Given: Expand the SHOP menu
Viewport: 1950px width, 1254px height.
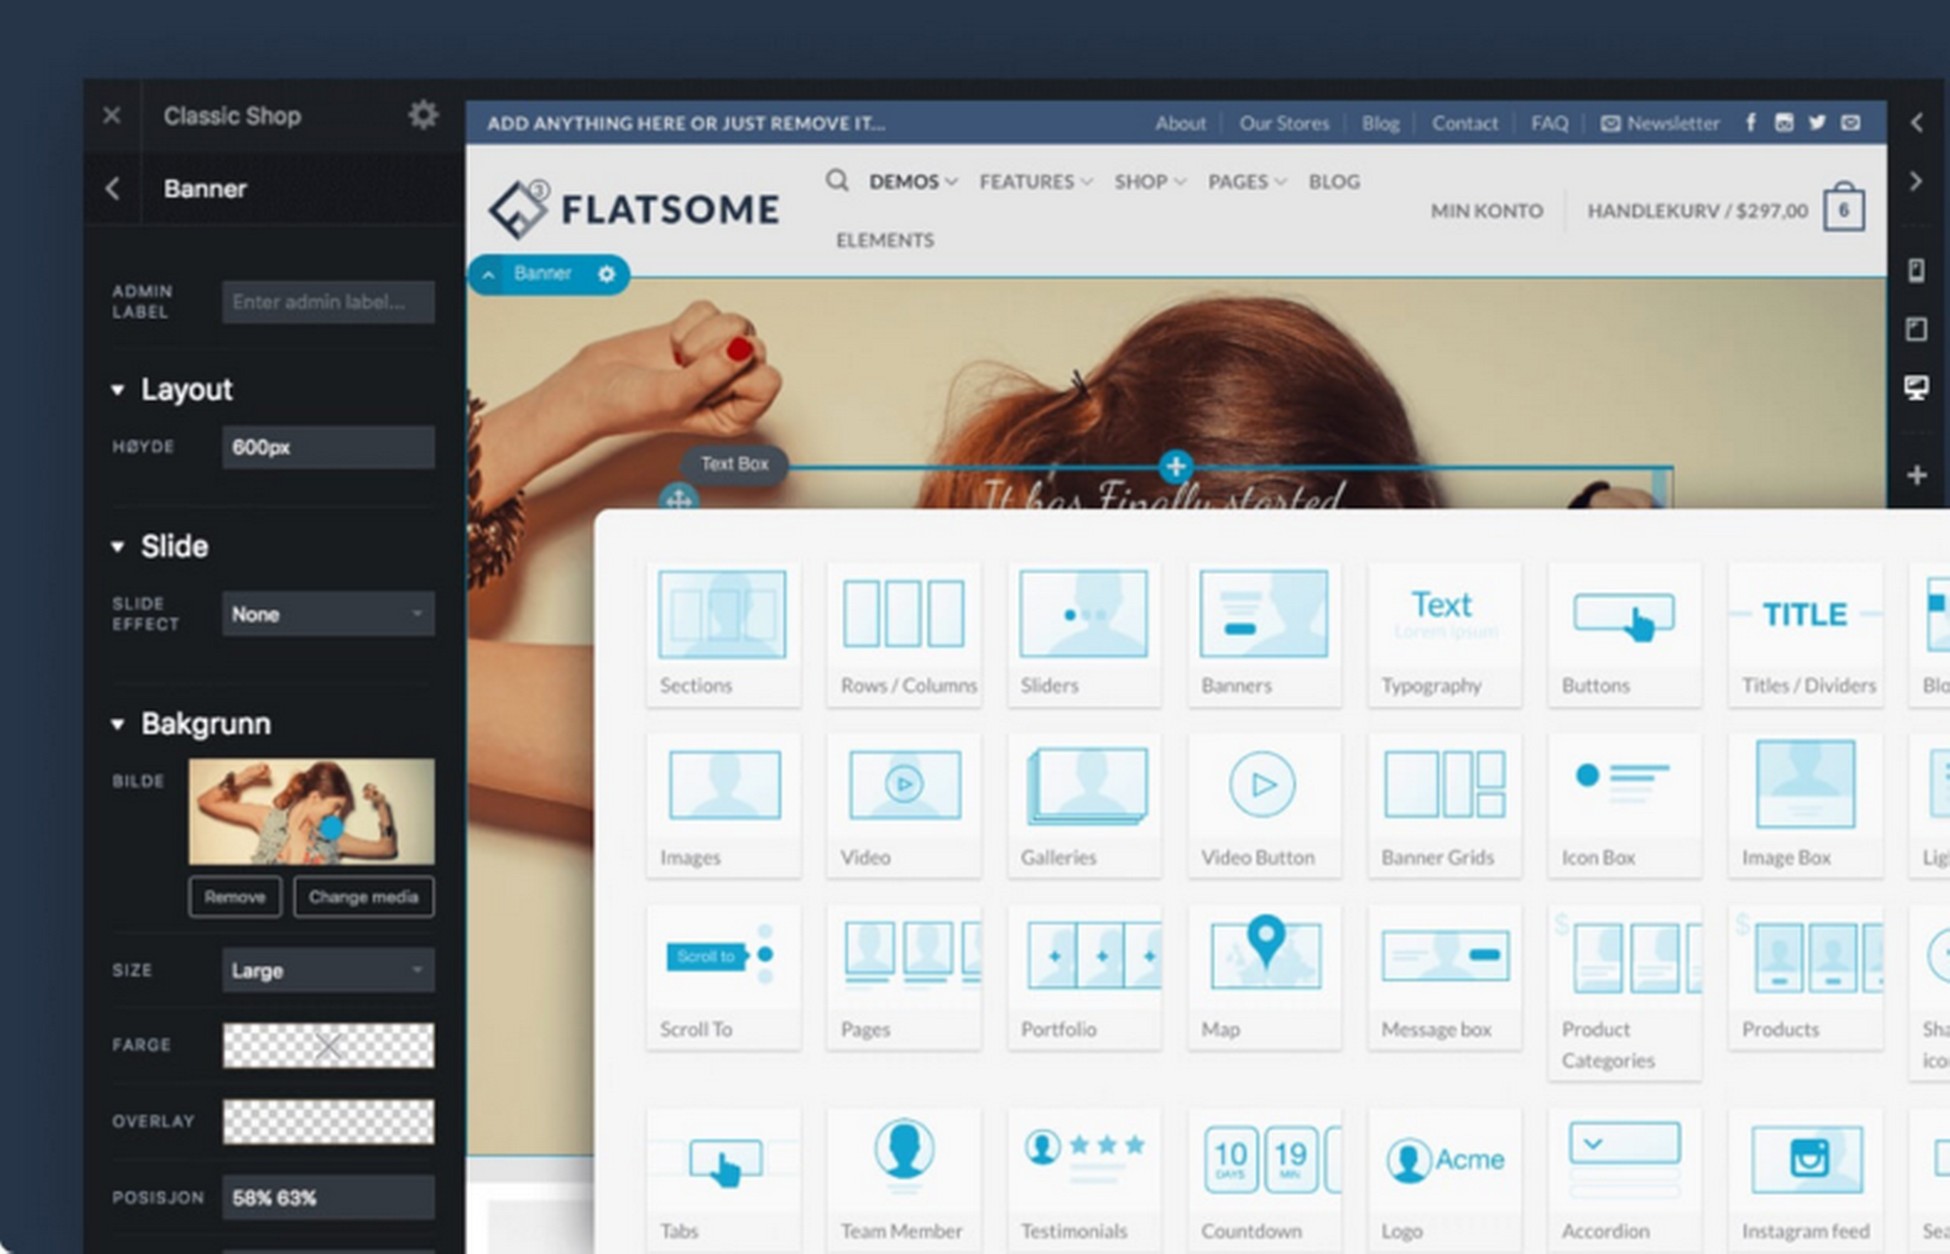Looking at the screenshot, I should pyautogui.click(x=1150, y=181).
